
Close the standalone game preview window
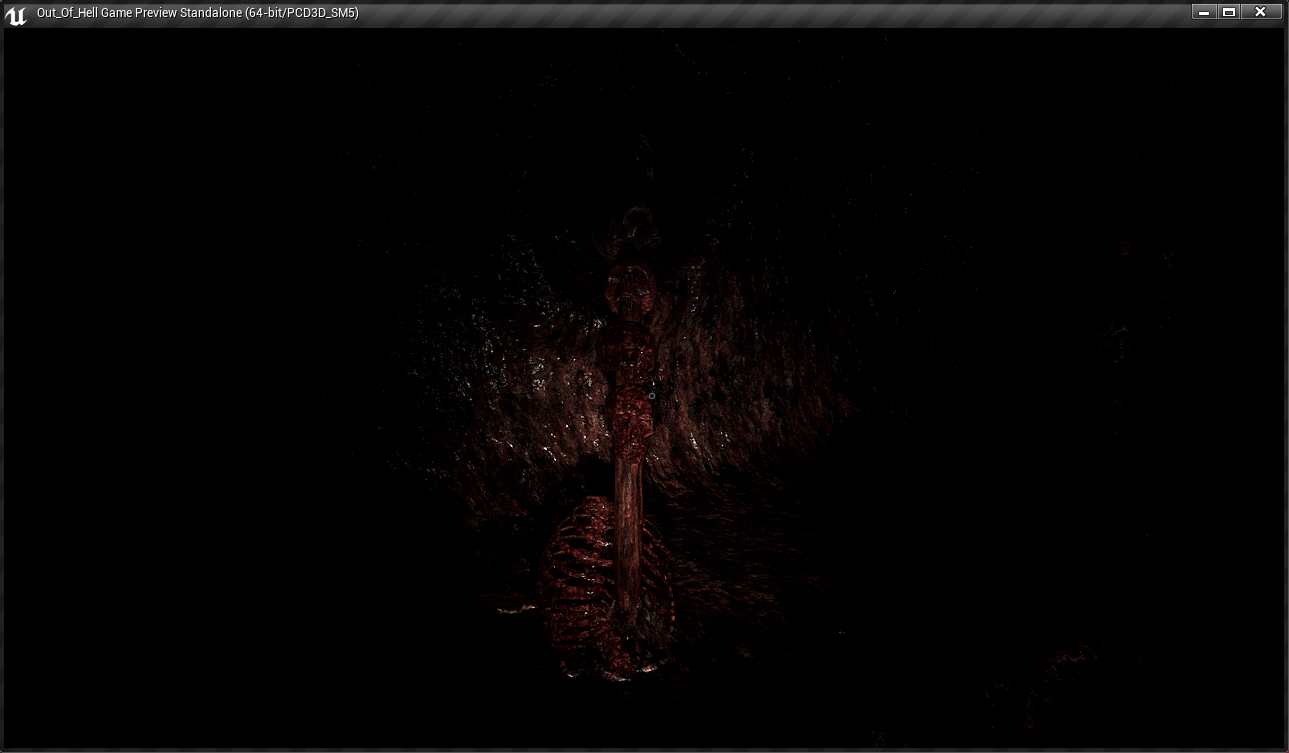click(1260, 12)
